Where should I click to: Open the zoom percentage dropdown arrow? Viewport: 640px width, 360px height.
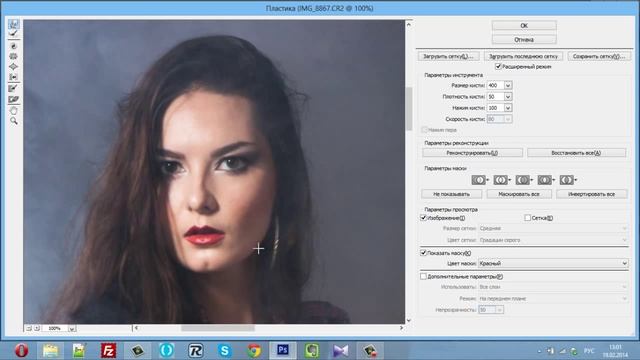(x=72, y=329)
